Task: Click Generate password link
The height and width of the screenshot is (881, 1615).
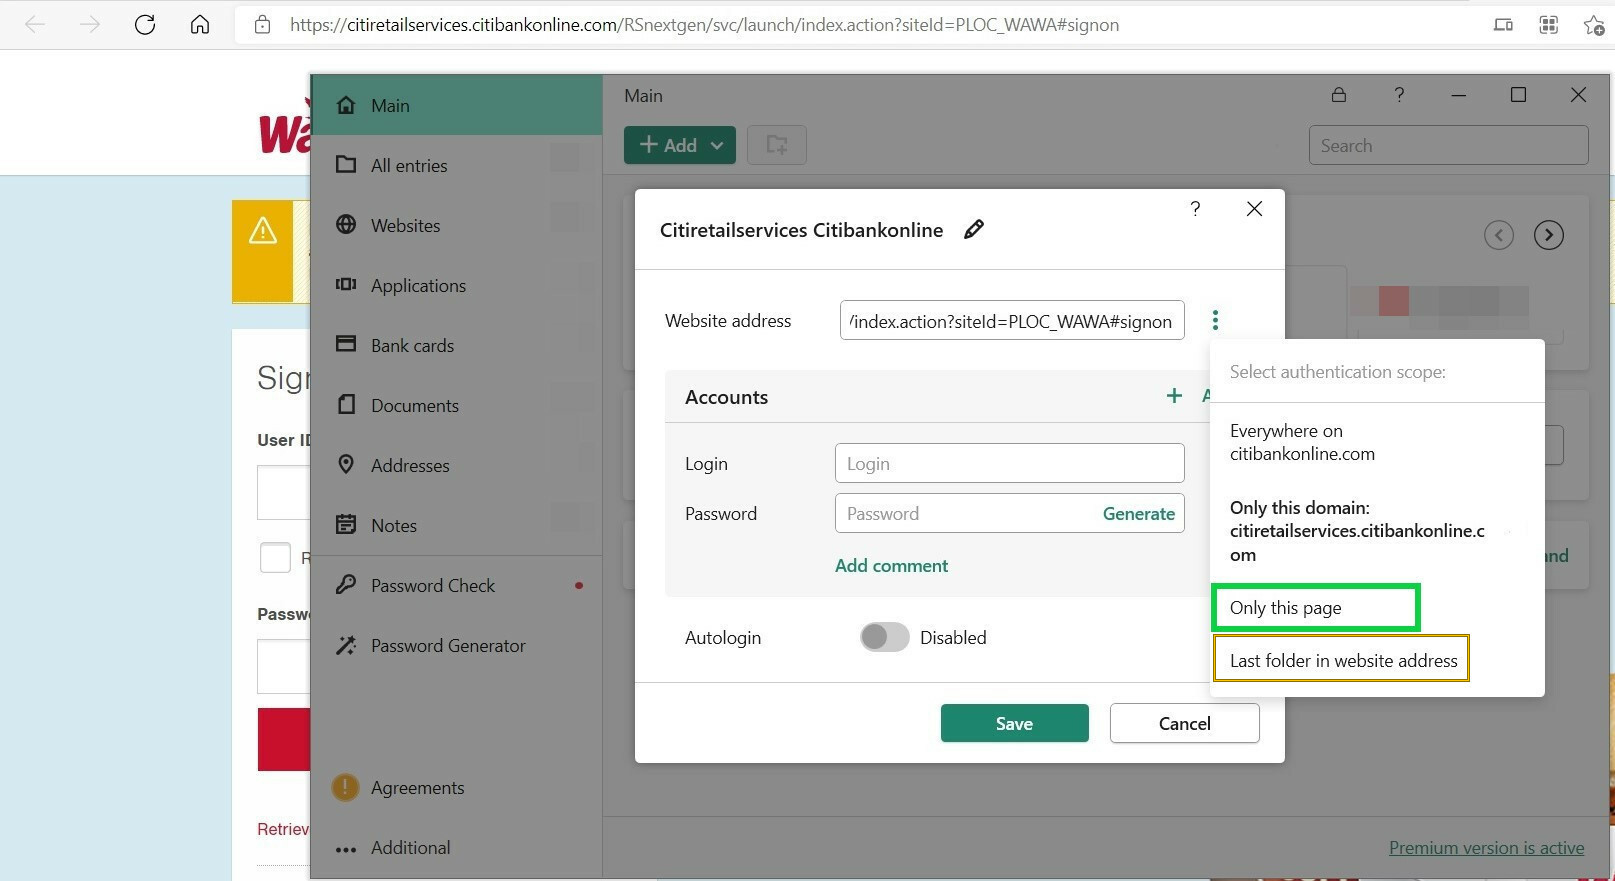Action: pos(1138,513)
